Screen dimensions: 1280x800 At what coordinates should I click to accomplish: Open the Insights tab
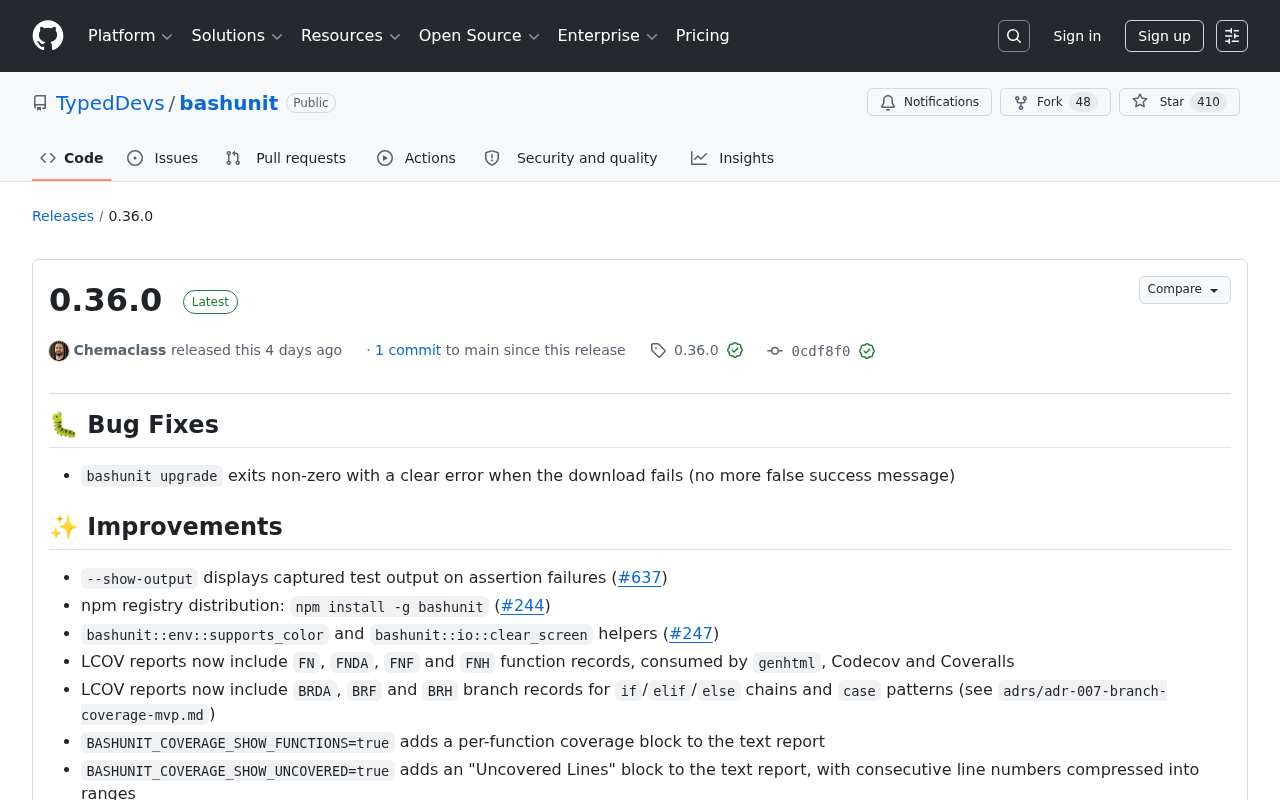[x=732, y=158]
